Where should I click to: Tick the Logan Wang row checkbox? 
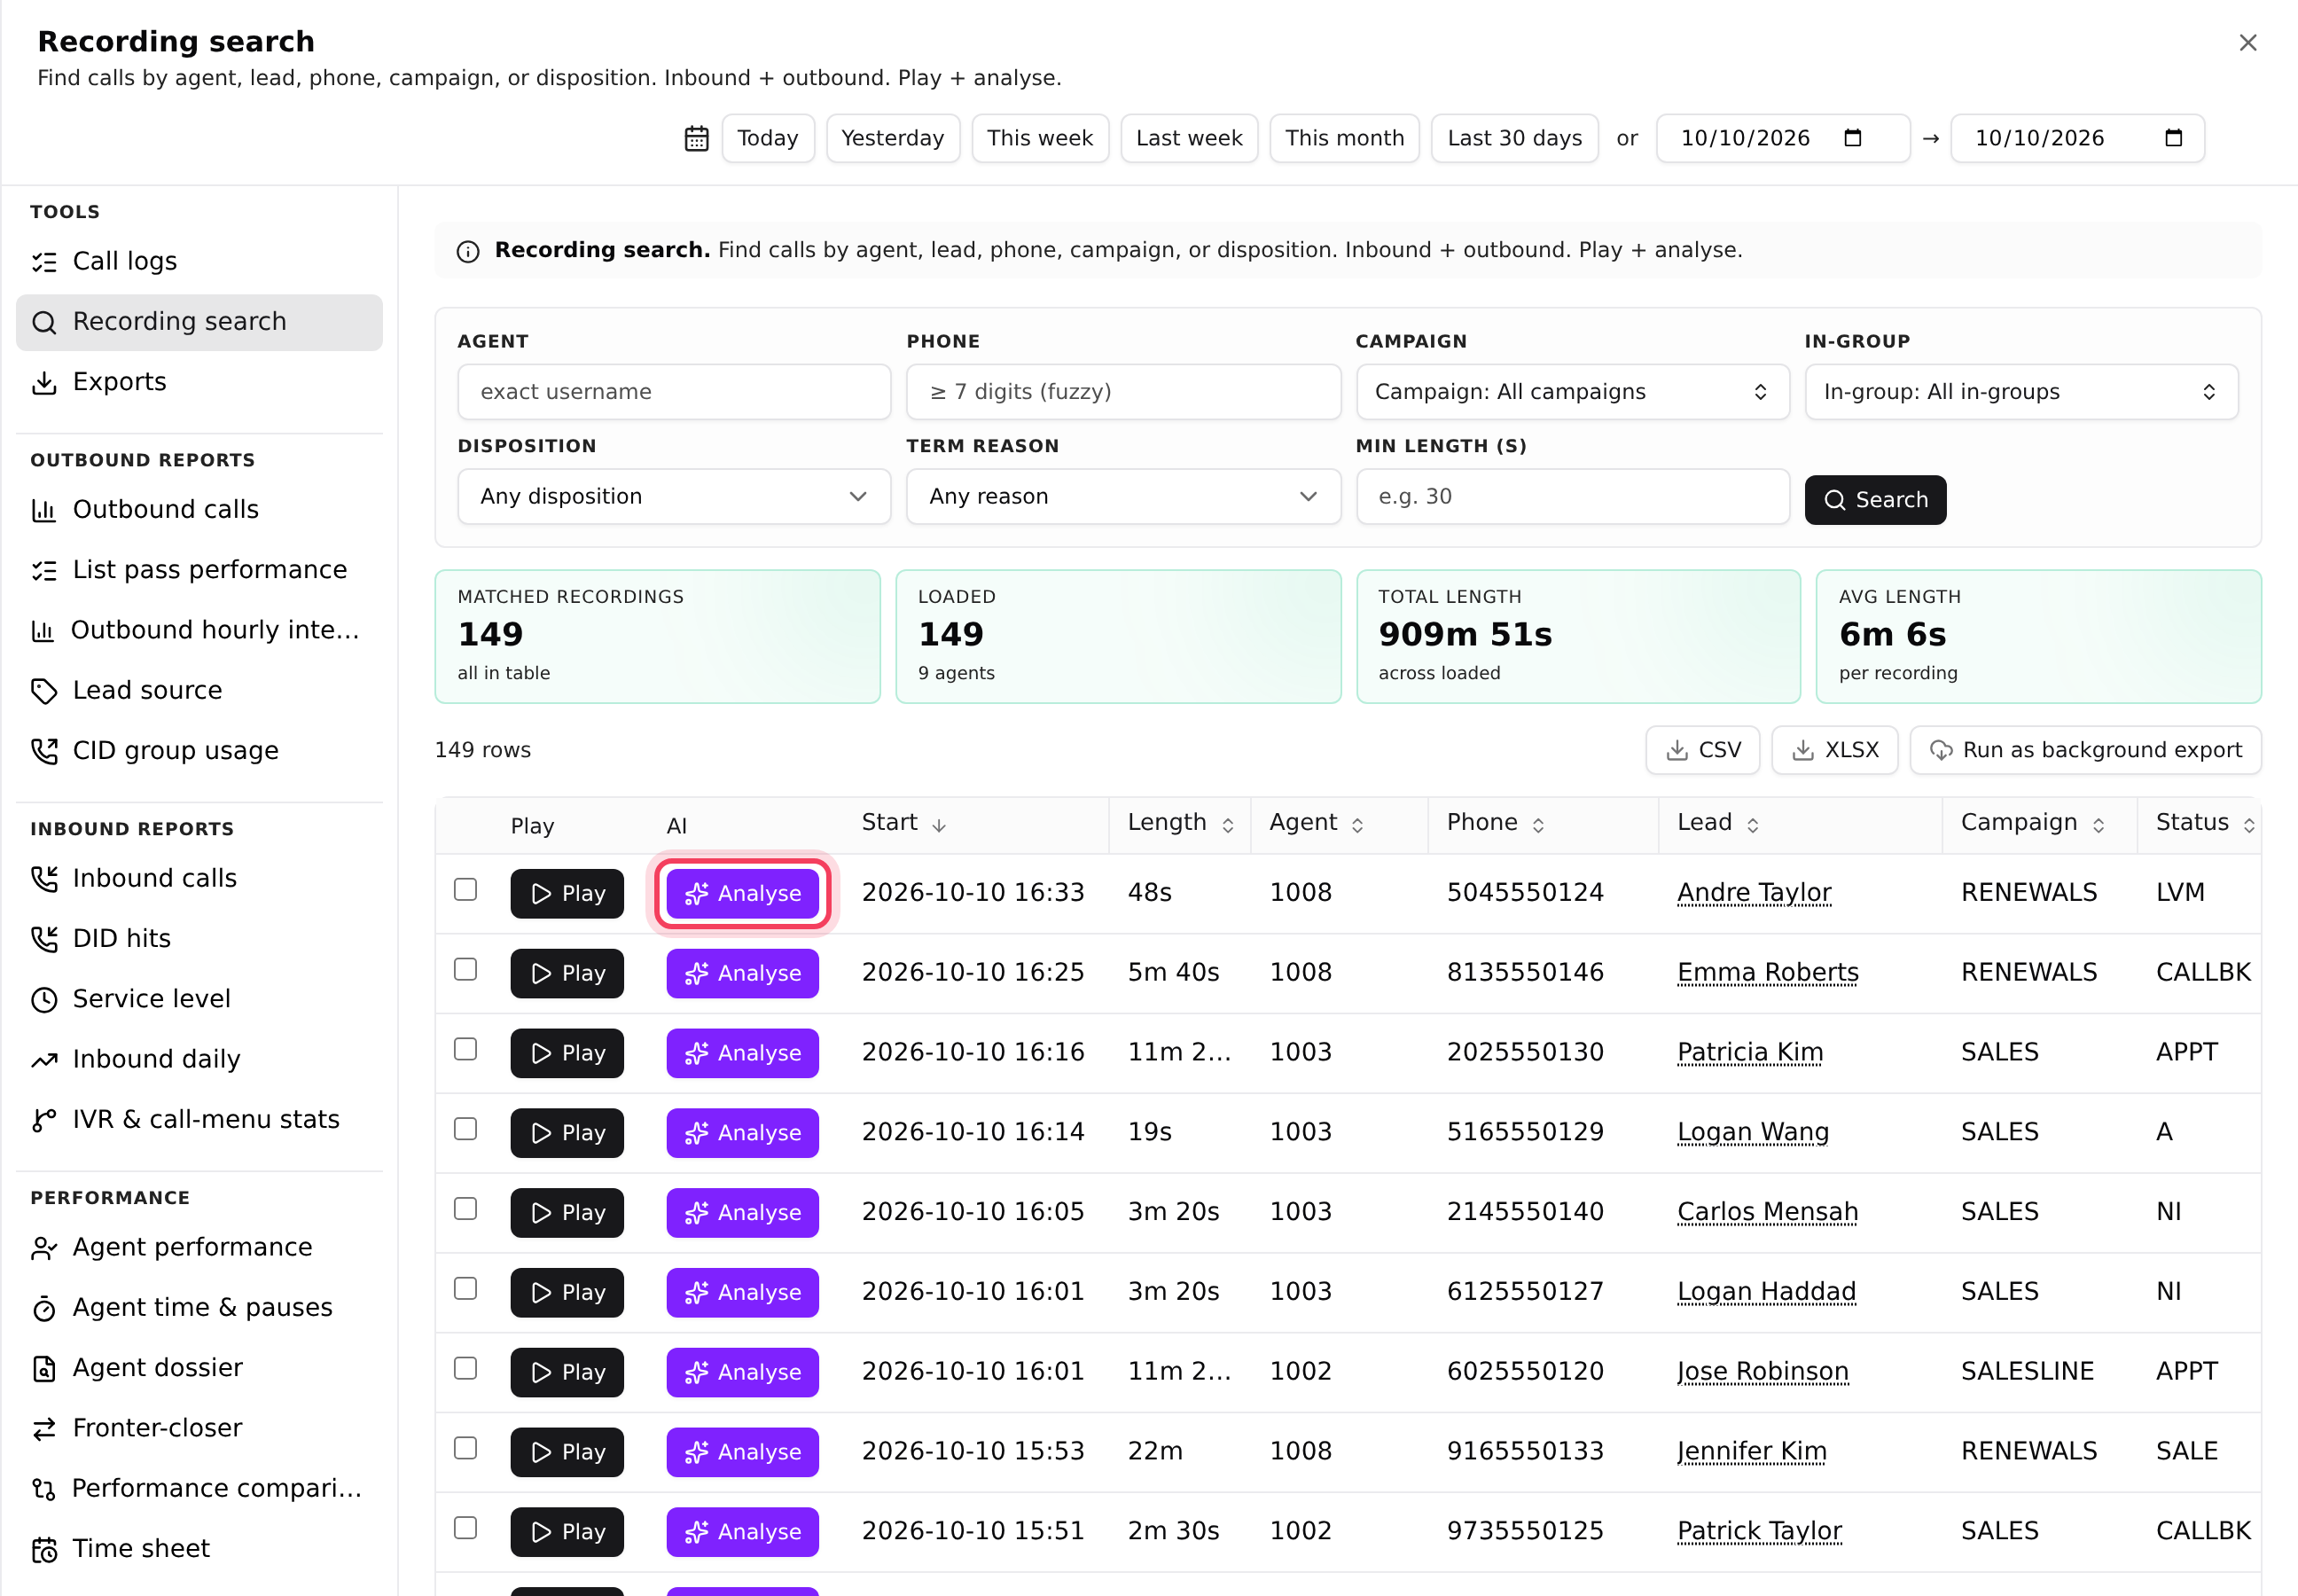tap(465, 1129)
